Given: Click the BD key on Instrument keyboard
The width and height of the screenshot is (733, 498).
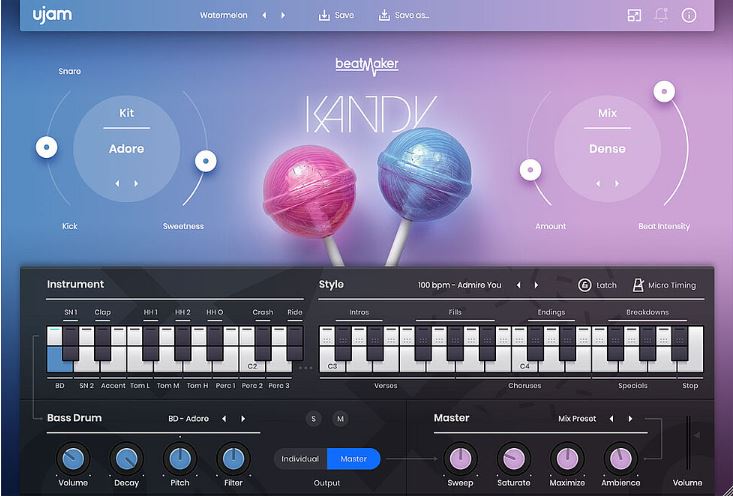Looking at the screenshot, I should click(59, 359).
